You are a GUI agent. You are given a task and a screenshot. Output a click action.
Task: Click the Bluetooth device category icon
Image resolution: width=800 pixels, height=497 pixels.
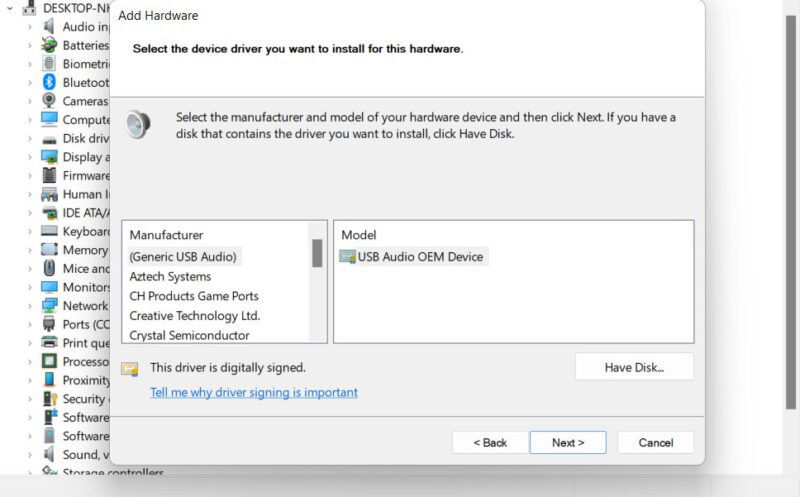tap(49, 82)
